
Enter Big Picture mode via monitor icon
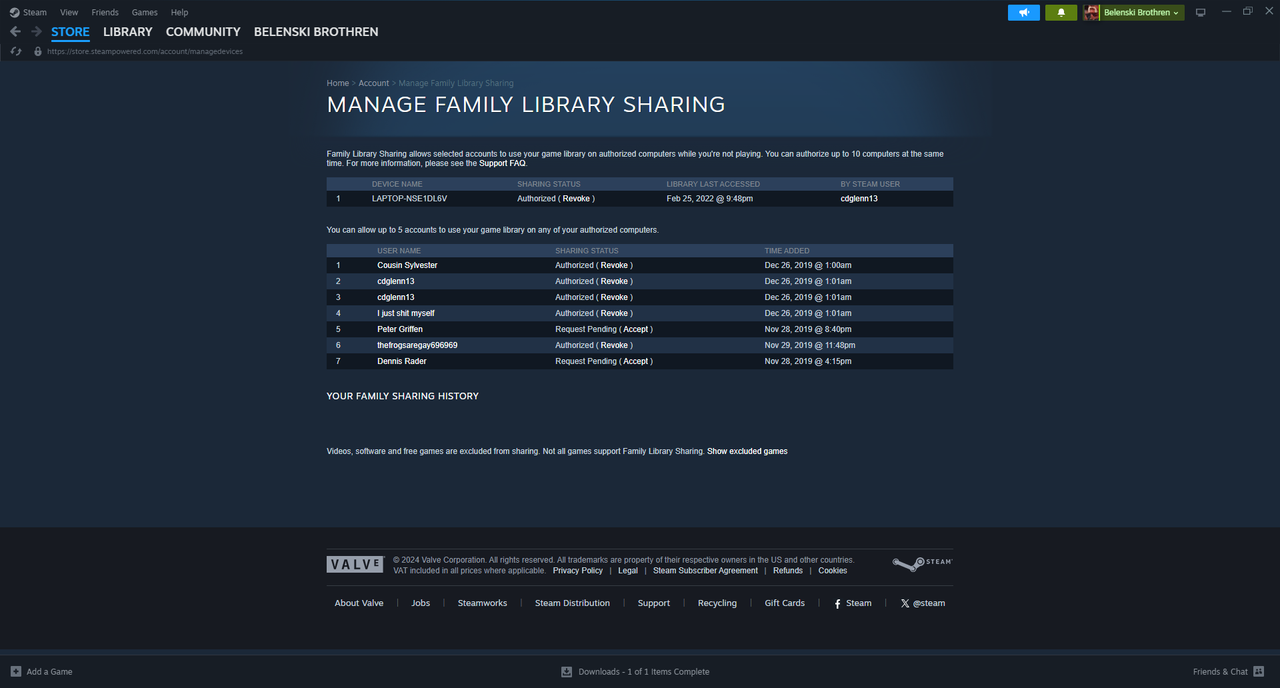tap(1201, 12)
